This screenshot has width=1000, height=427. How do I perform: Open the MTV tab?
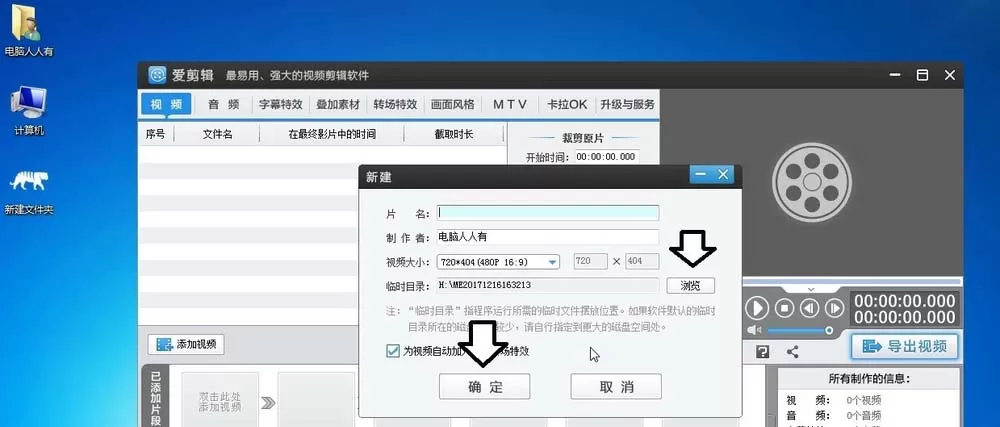click(x=510, y=105)
